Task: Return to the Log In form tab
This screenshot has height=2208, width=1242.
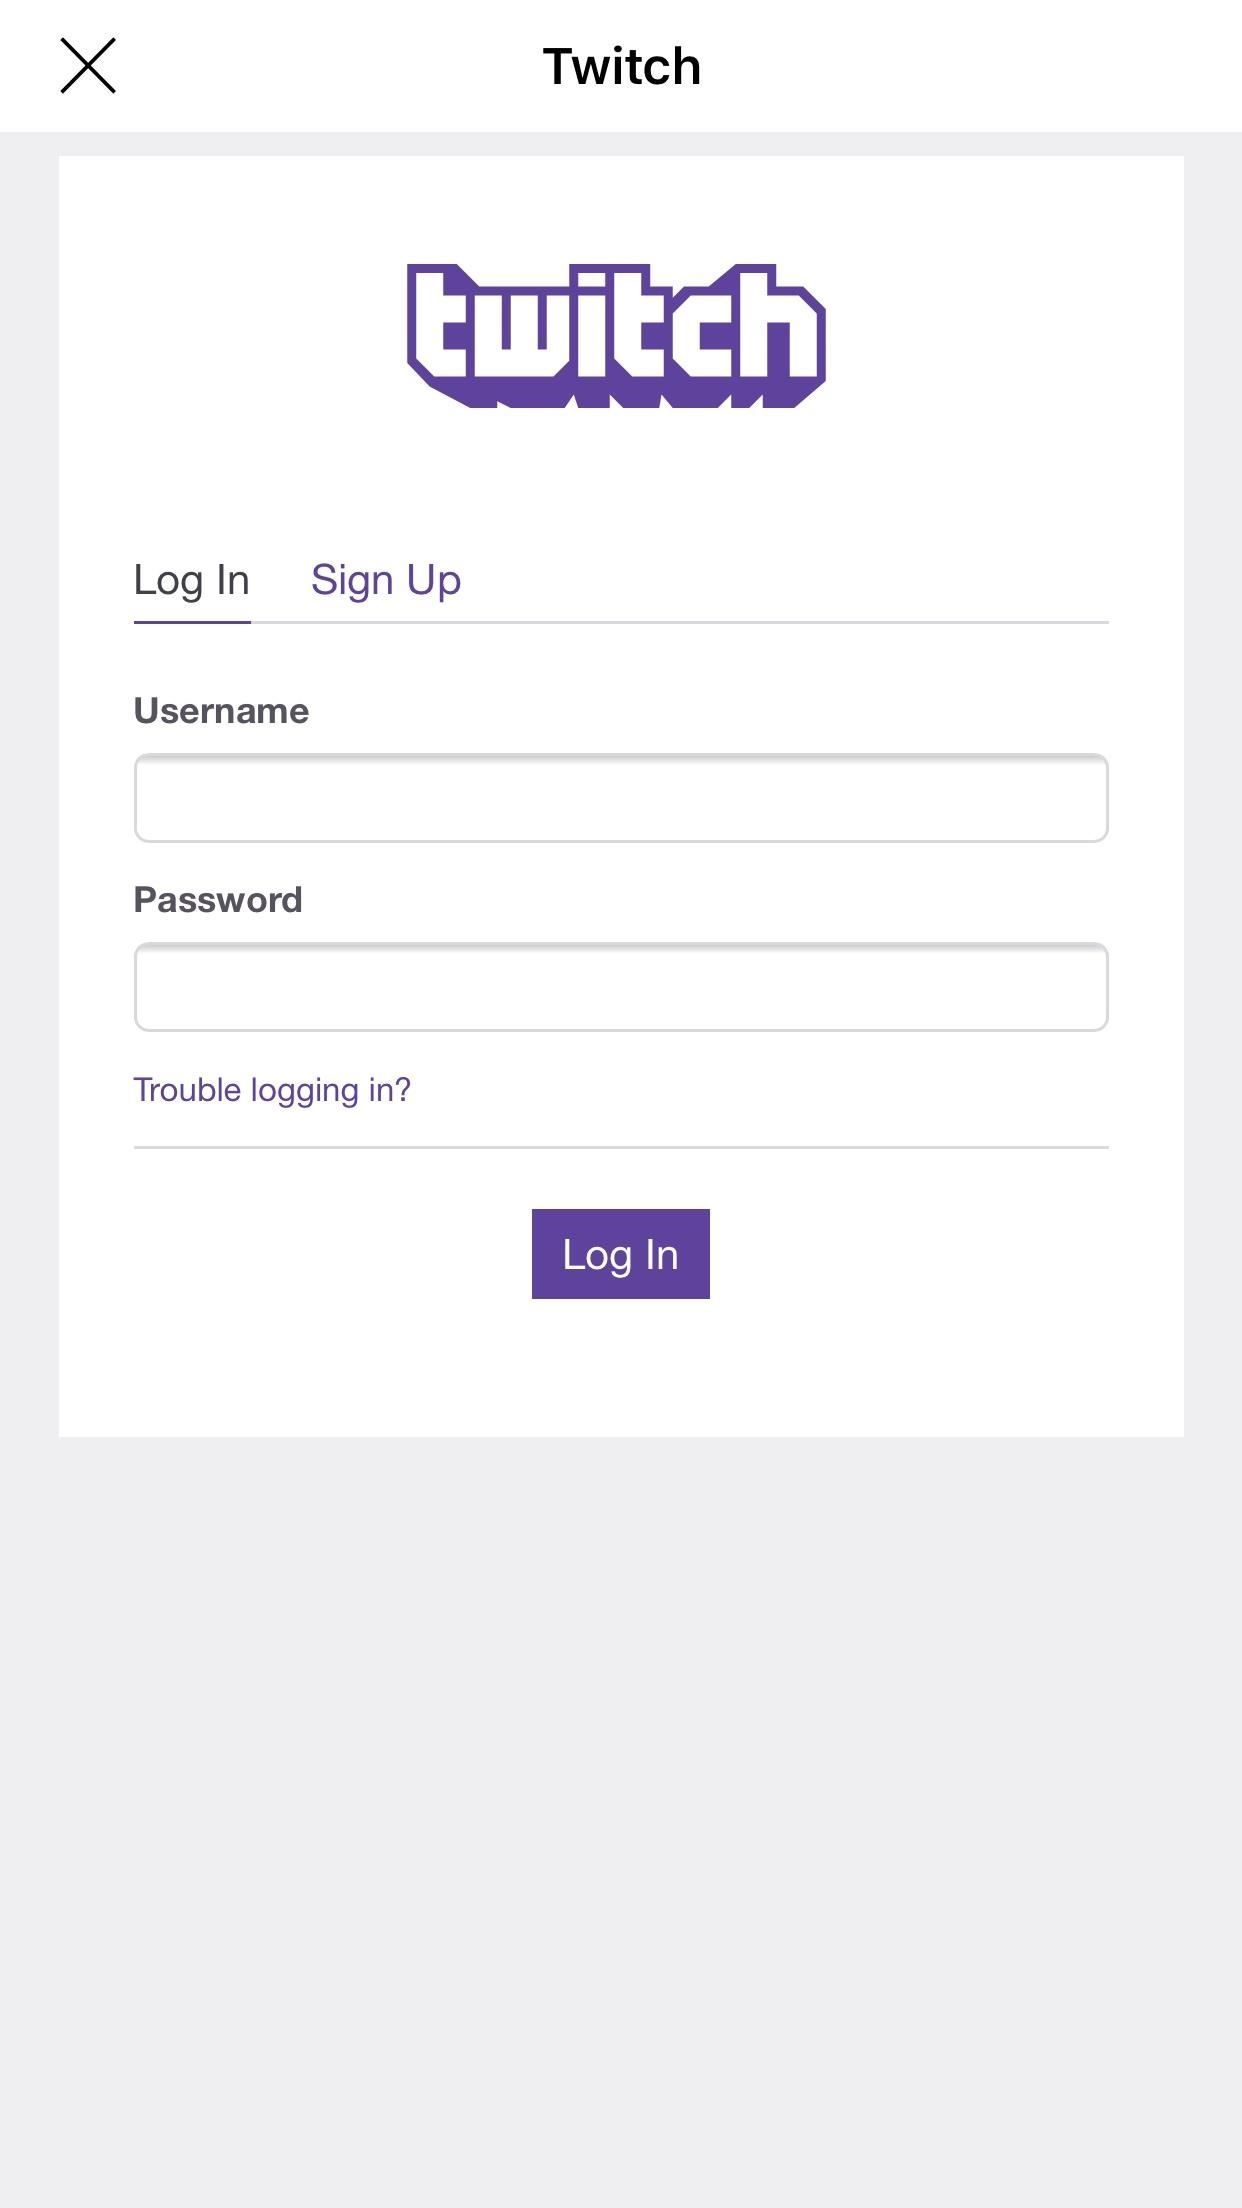Action: (191, 580)
